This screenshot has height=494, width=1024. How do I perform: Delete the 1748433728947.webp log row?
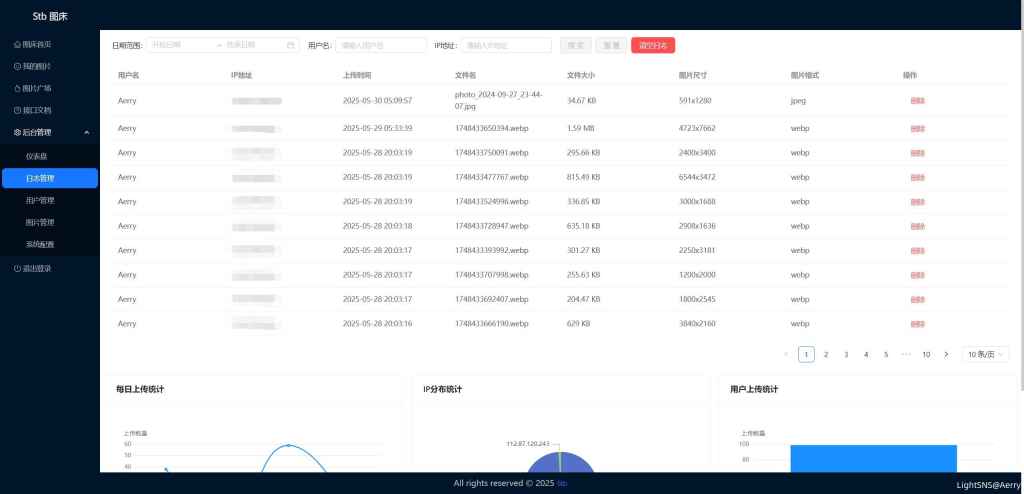918,226
